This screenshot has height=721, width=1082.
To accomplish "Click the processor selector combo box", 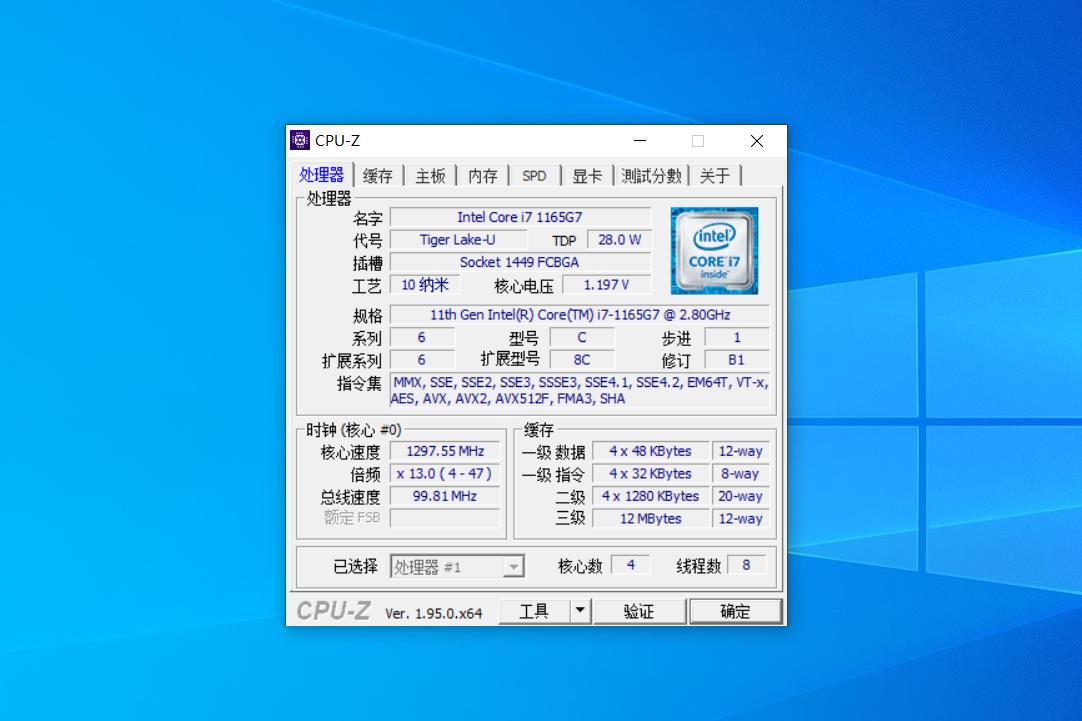I will (x=455, y=565).
